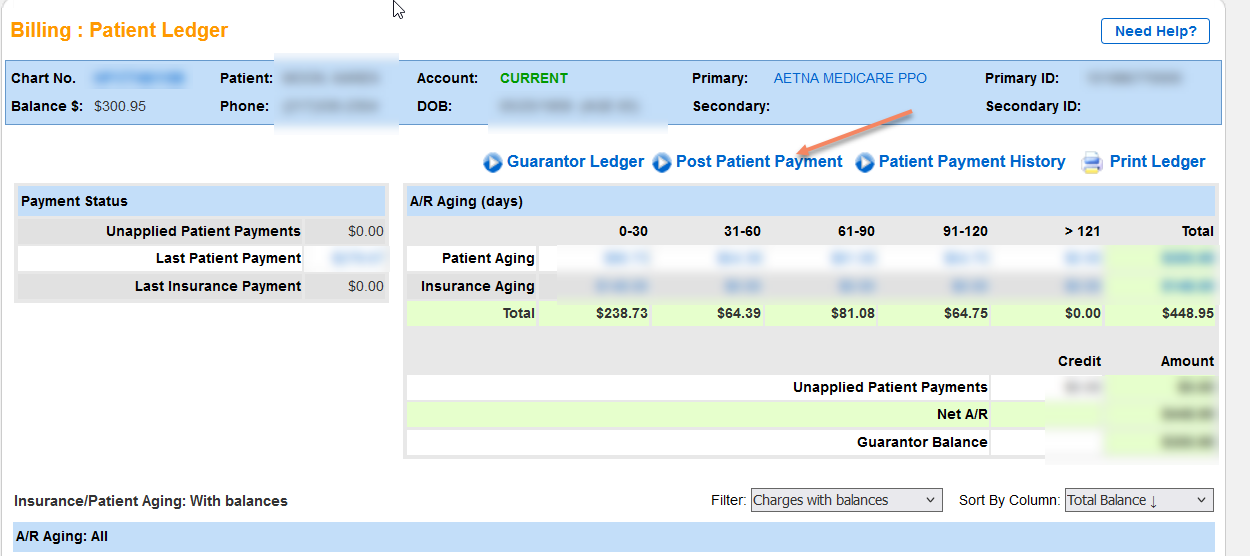Click the blurred Chart No. value
The width and height of the screenshot is (1250, 556).
click(x=139, y=78)
